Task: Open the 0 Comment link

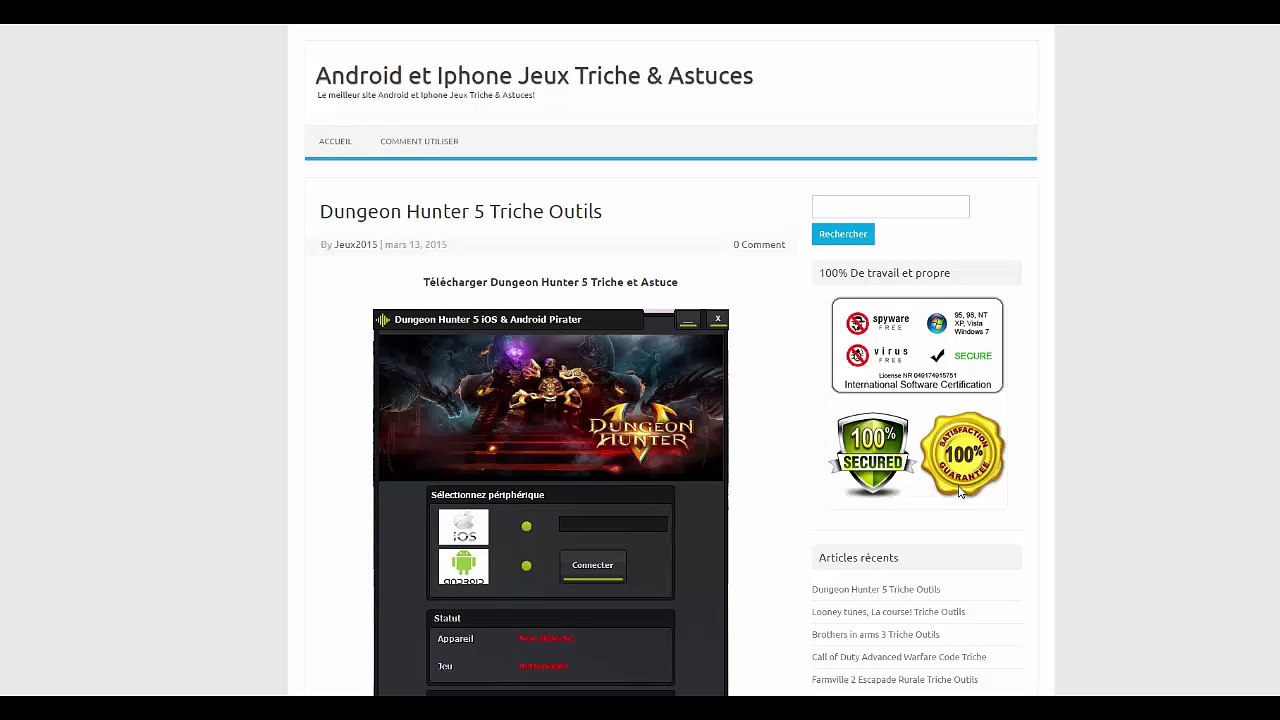Action: (x=759, y=245)
